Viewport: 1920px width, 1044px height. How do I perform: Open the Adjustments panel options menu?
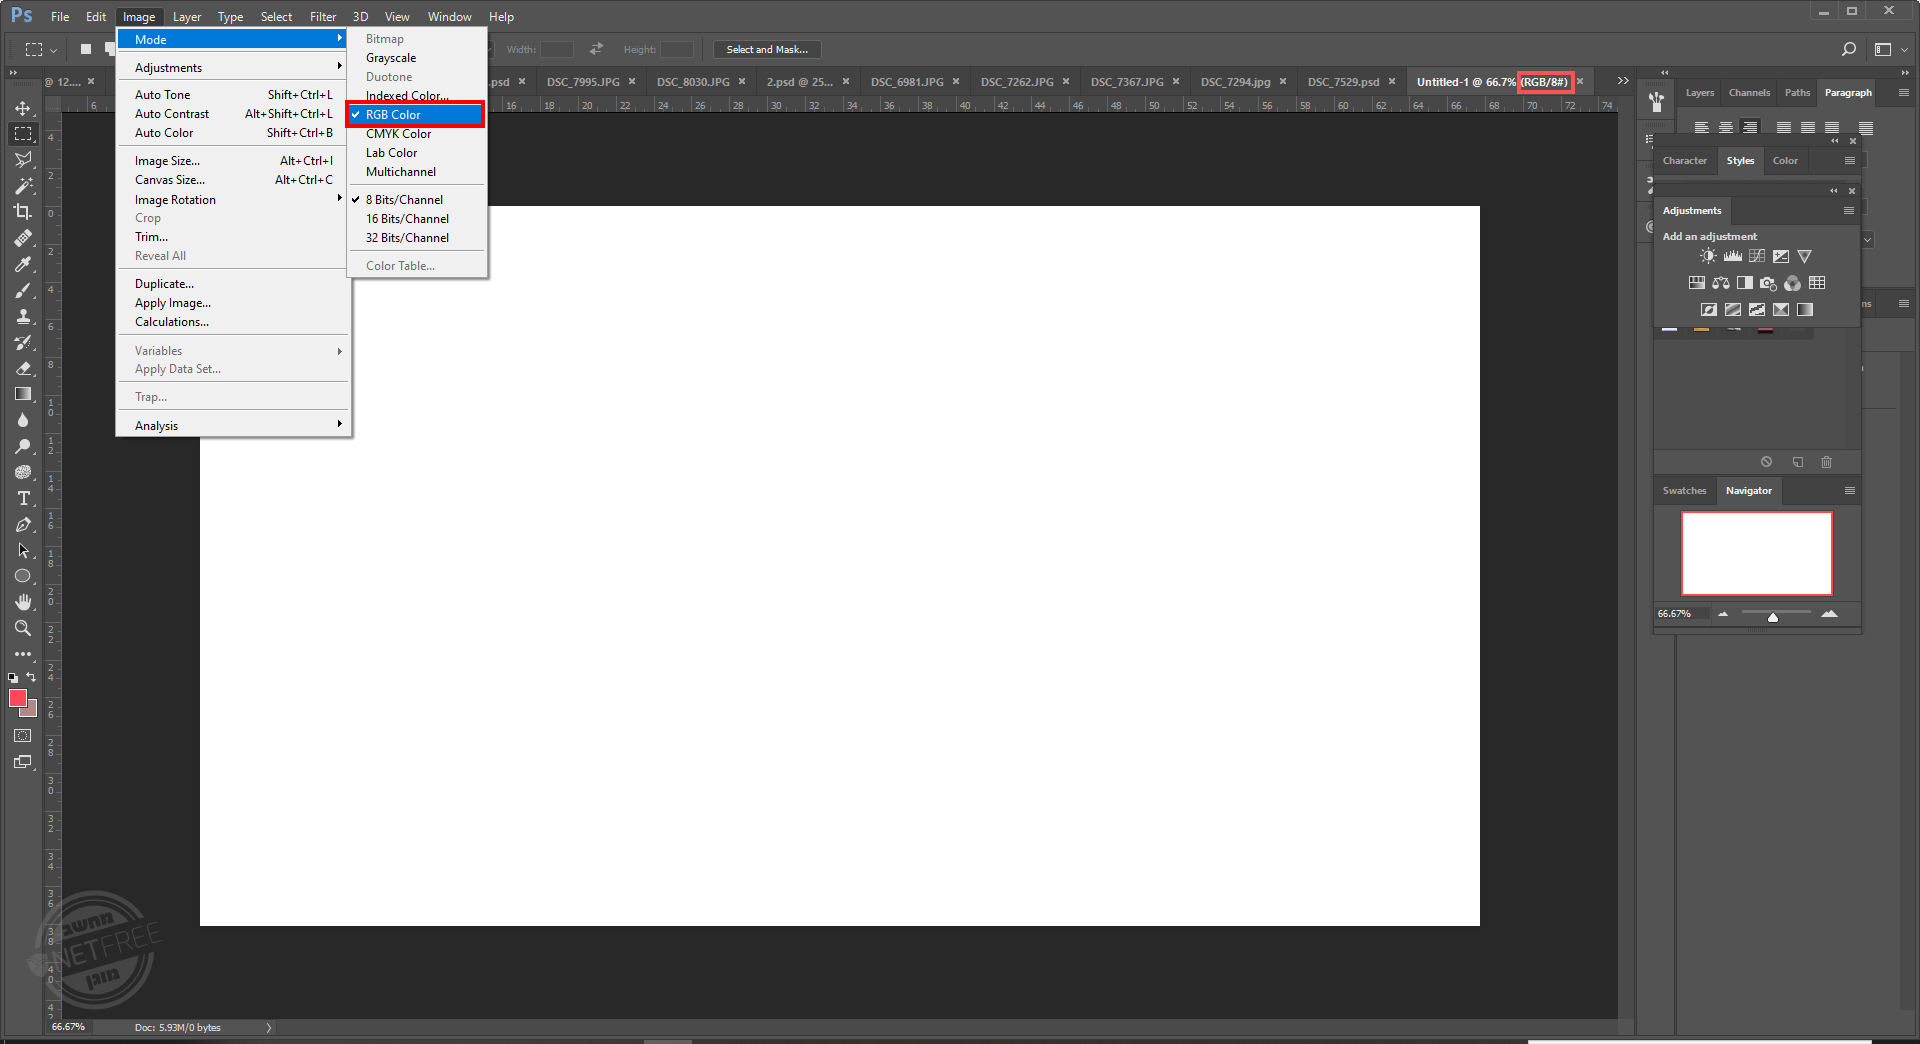pyautogui.click(x=1849, y=211)
